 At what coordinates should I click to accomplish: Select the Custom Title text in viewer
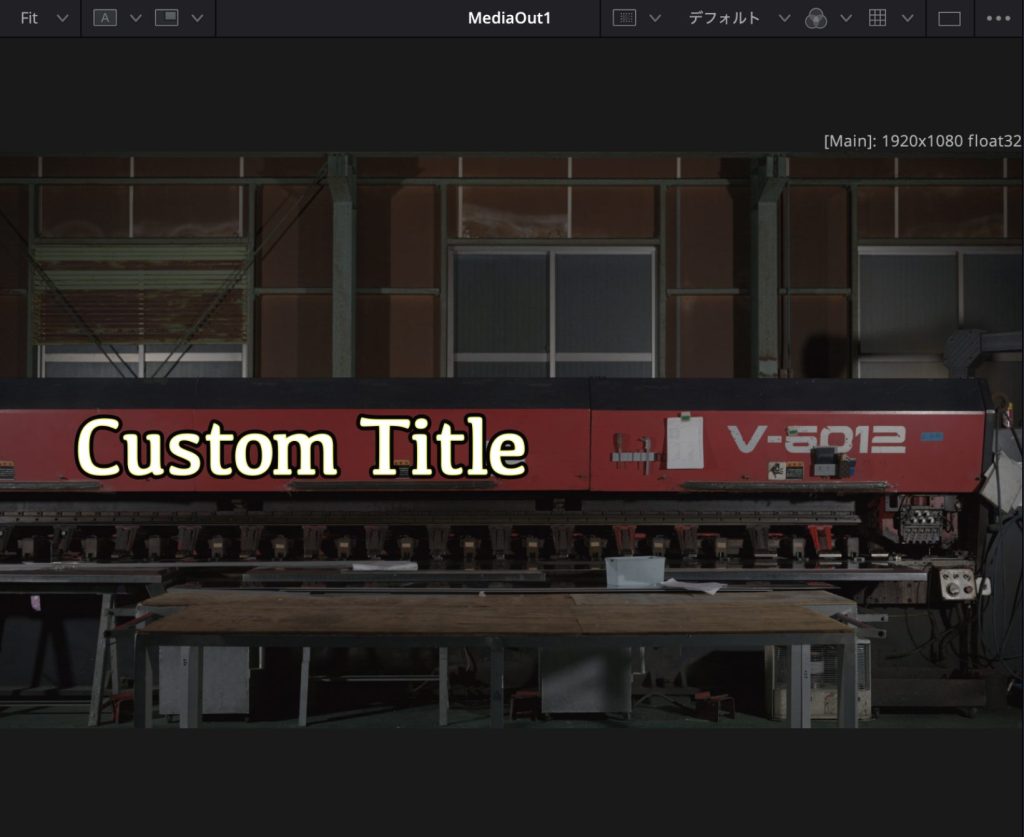(x=301, y=447)
